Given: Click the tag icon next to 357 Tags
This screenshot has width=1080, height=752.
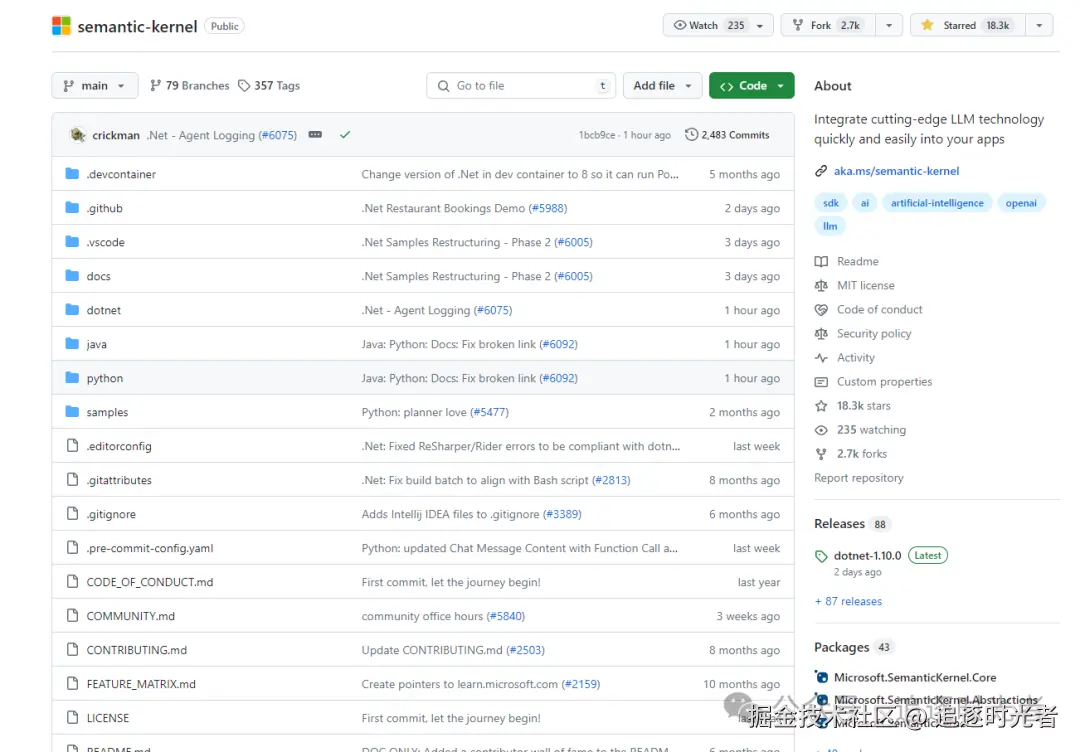Looking at the screenshot, I should click(x=244, y=85).
